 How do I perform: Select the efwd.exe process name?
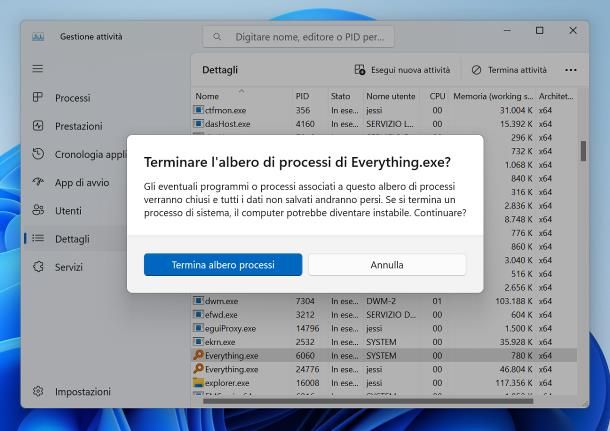[x=221, y=315]
